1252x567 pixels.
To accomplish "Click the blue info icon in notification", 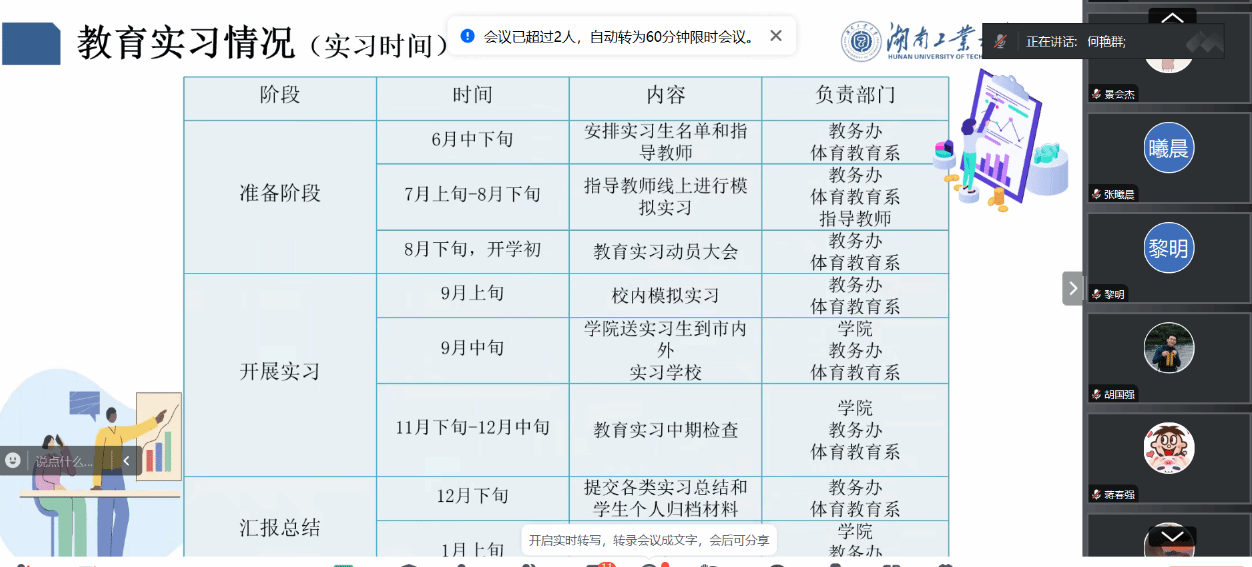I will (x=467, y=36).
